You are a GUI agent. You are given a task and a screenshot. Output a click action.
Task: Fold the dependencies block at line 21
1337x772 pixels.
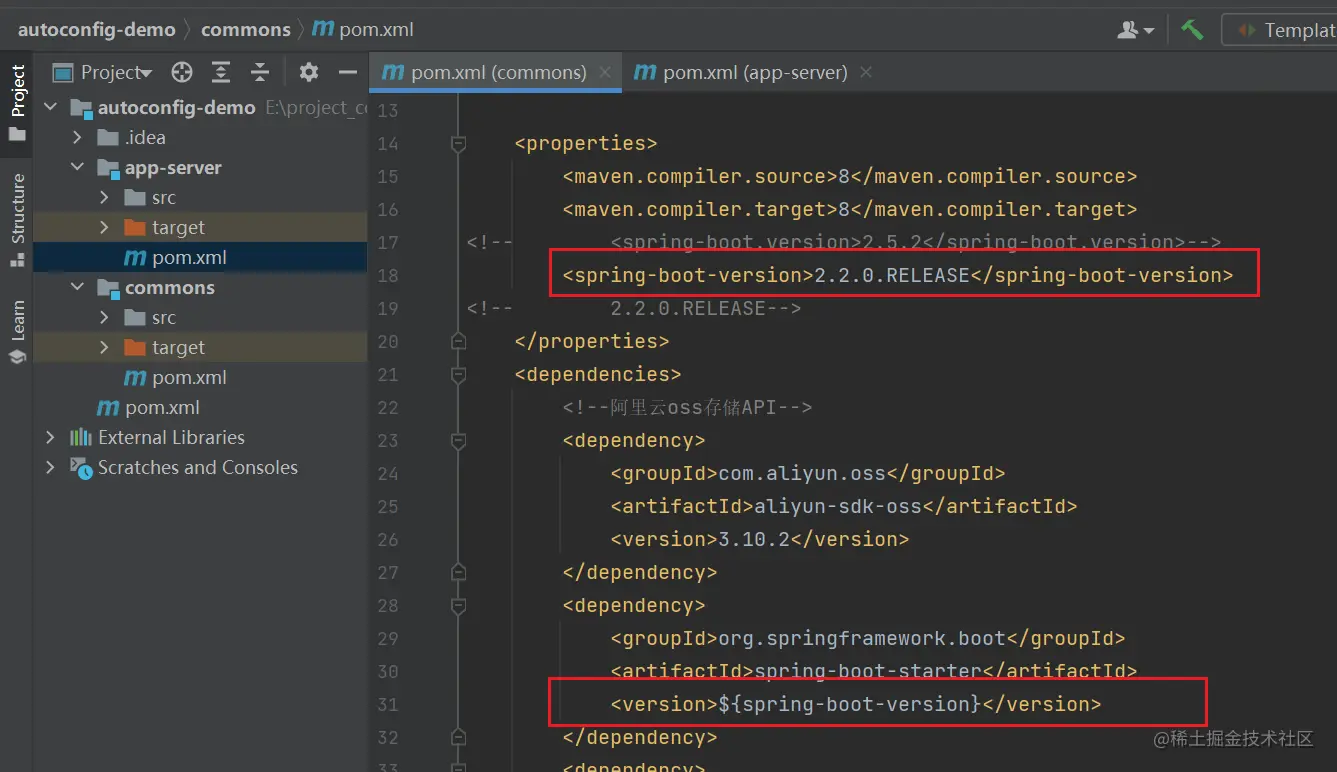tap(458, 374)
